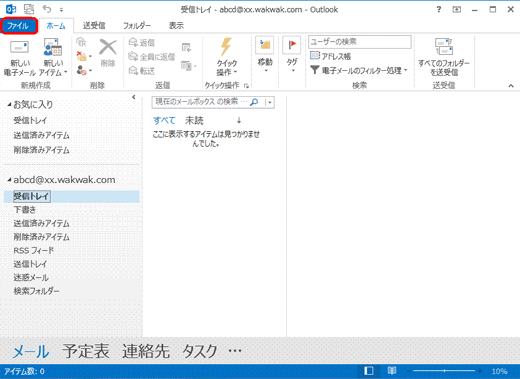Open クイック操作 dialog launcher
This screenshot has height=379, width=520.
[246, 86]
